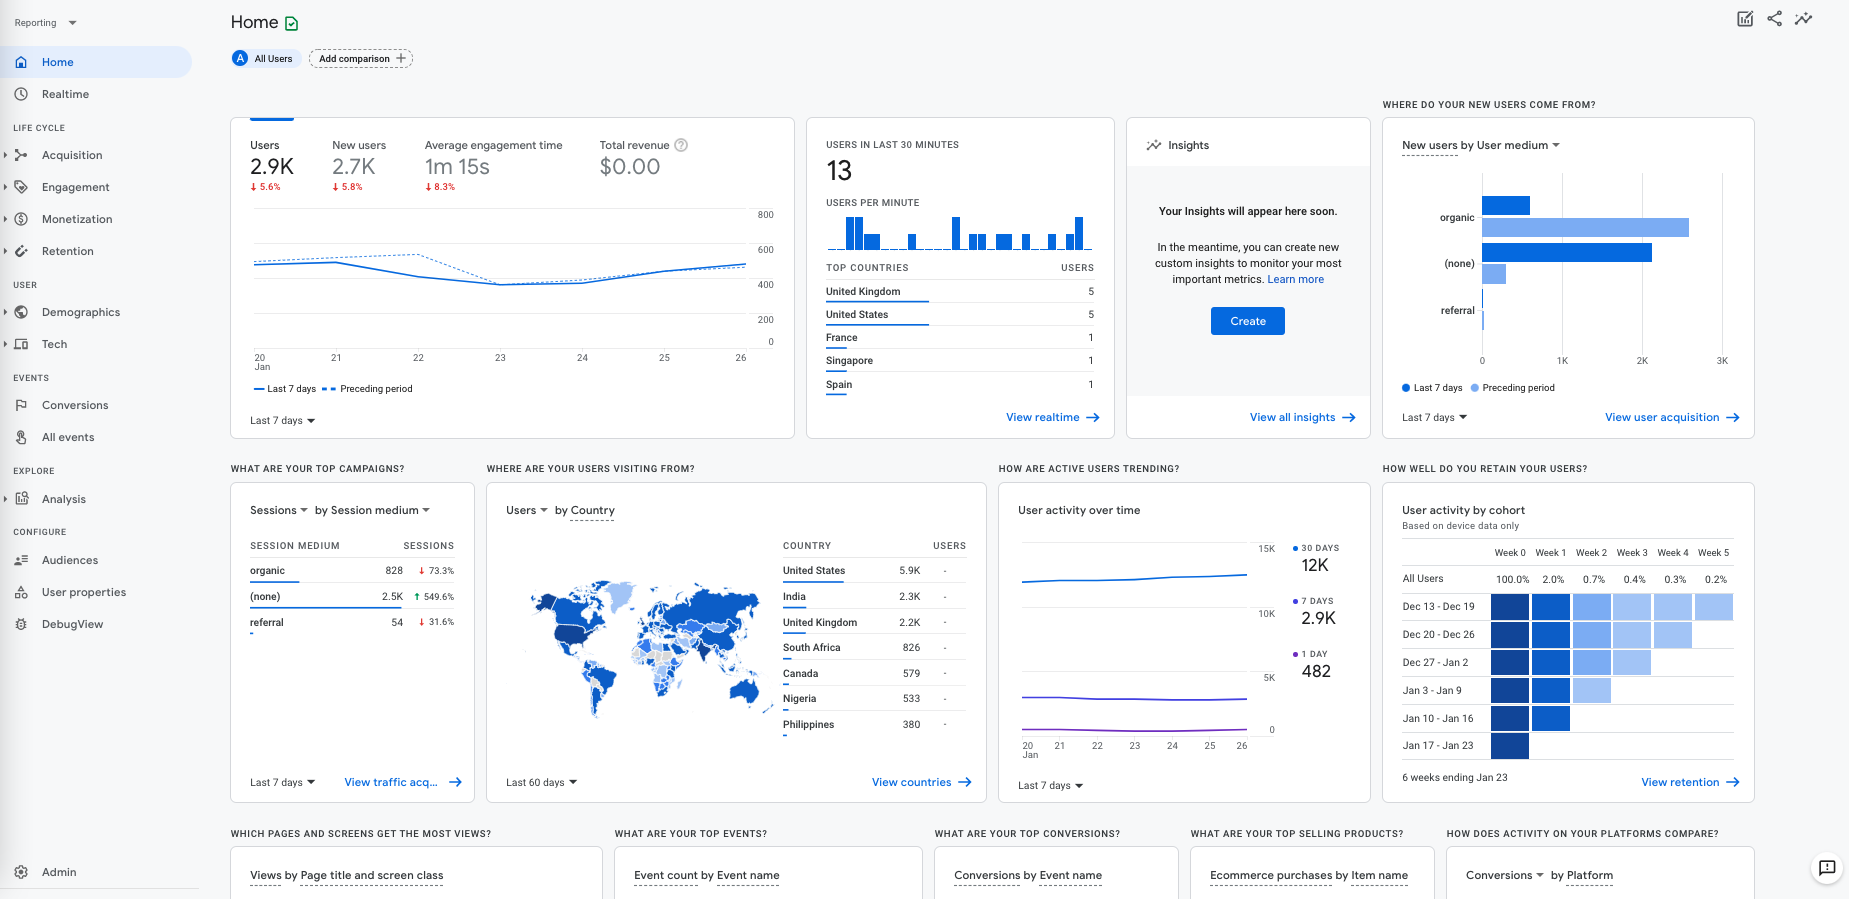This screenshot has width=1849, height=899.
Task: Click the verified badge next to Home
Action: (x=292, y=23)
